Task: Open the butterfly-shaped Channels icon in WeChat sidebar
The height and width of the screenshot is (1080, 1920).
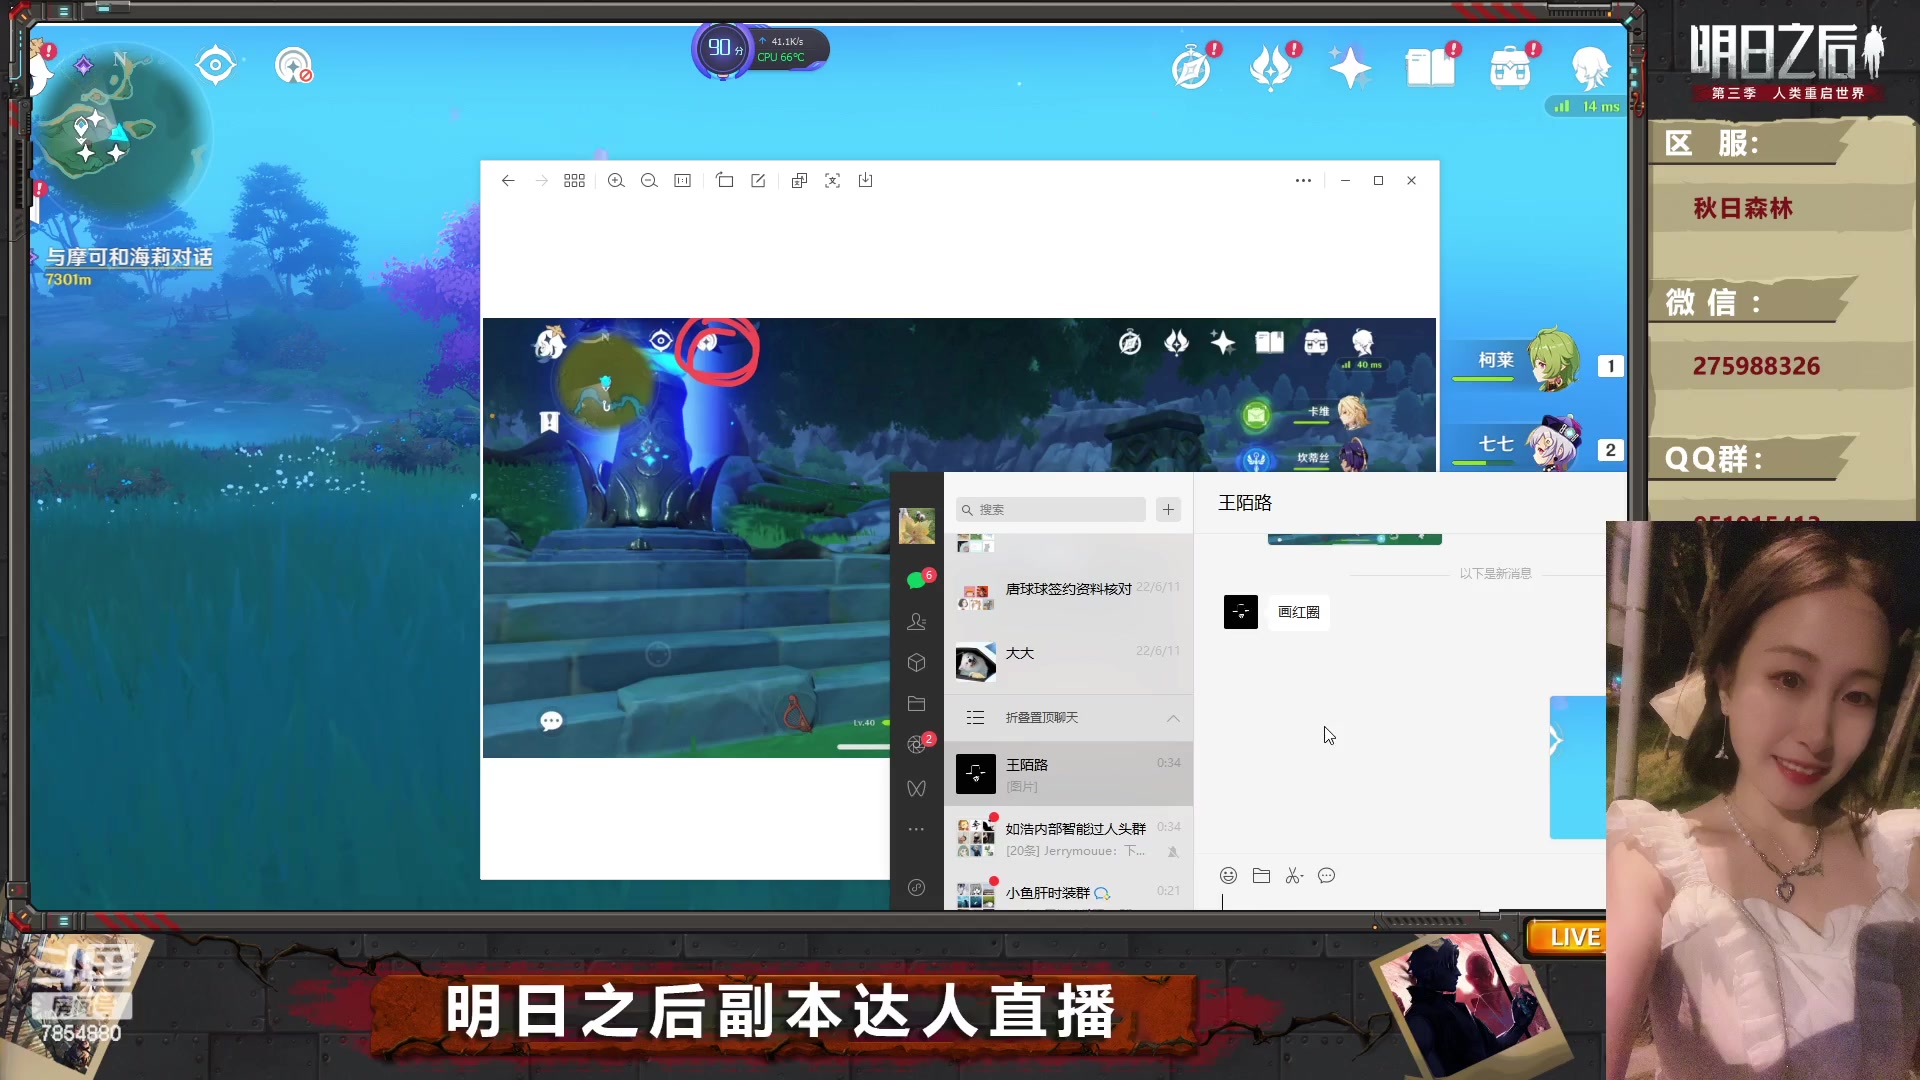Action: point(916,788)
